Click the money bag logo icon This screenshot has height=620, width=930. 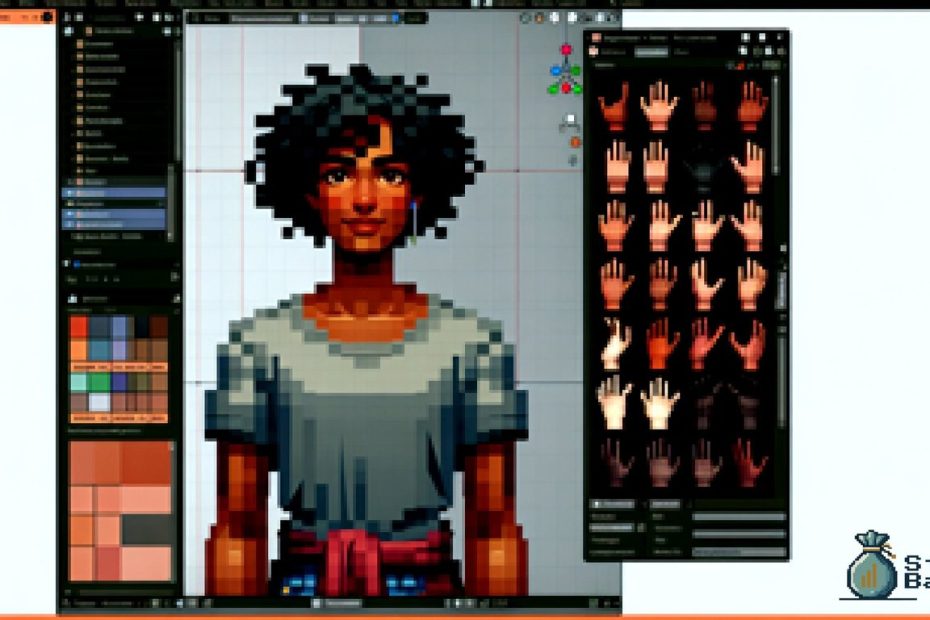(x=871, y=565)
